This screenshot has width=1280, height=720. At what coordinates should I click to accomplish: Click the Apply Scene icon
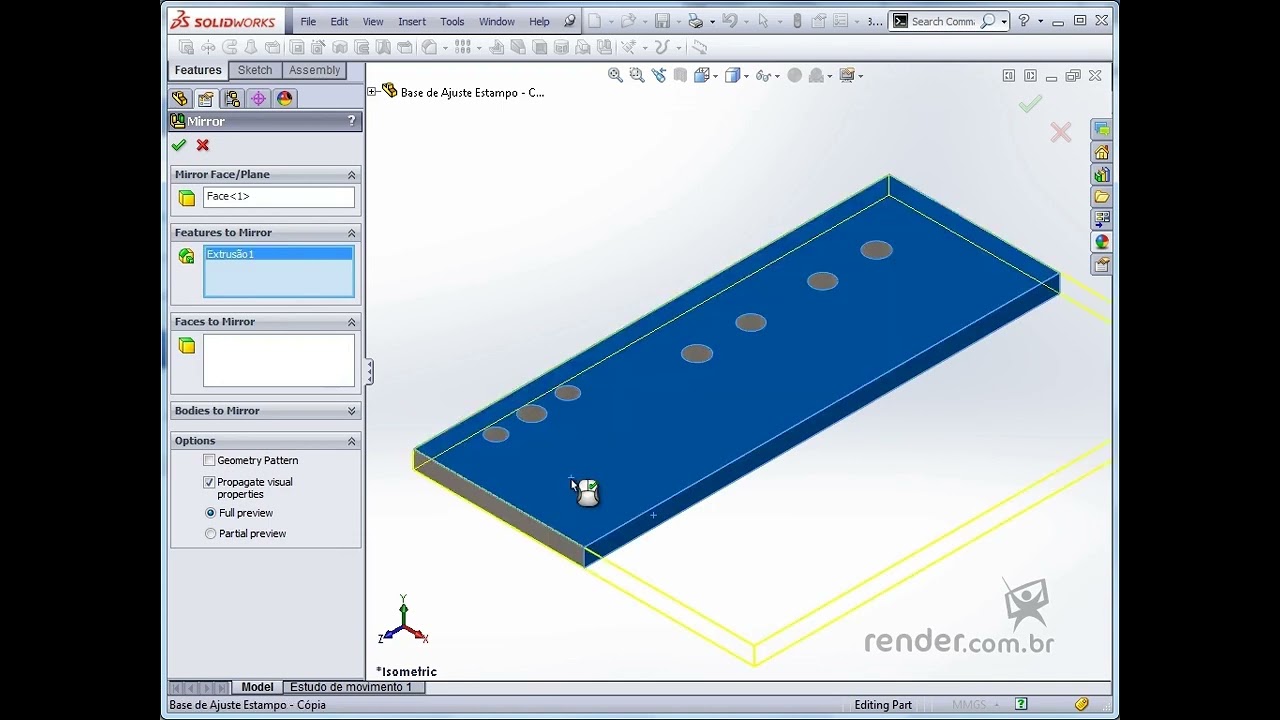pos(816,75)
